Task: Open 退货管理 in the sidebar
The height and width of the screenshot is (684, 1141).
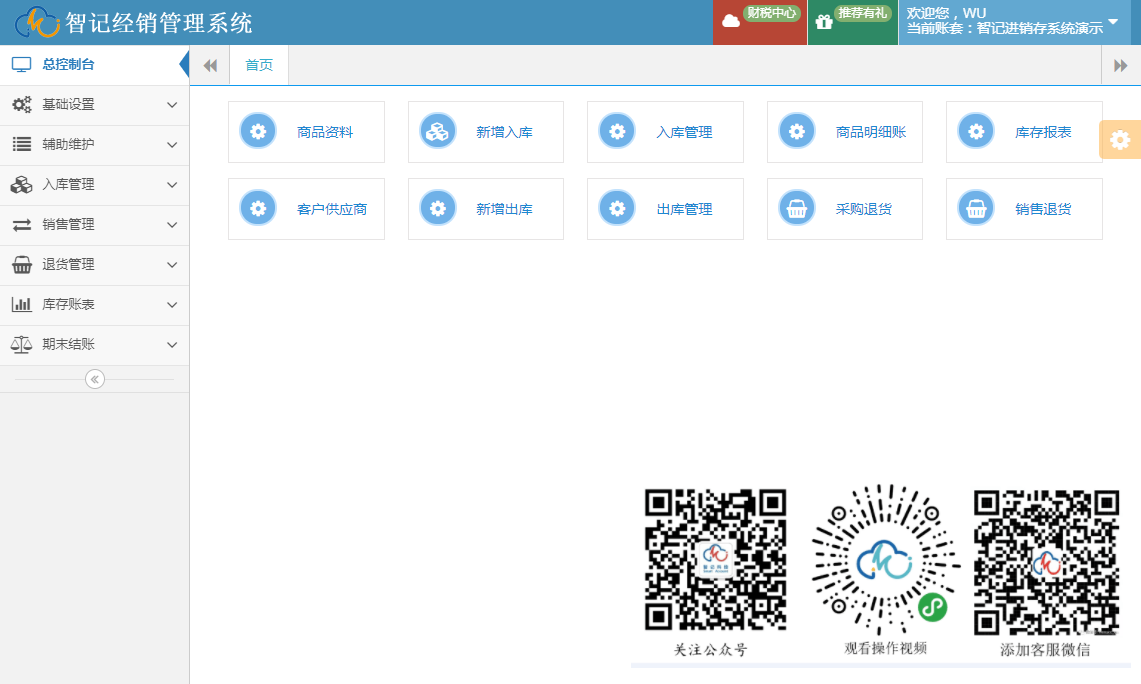Action: coord(95,265)
